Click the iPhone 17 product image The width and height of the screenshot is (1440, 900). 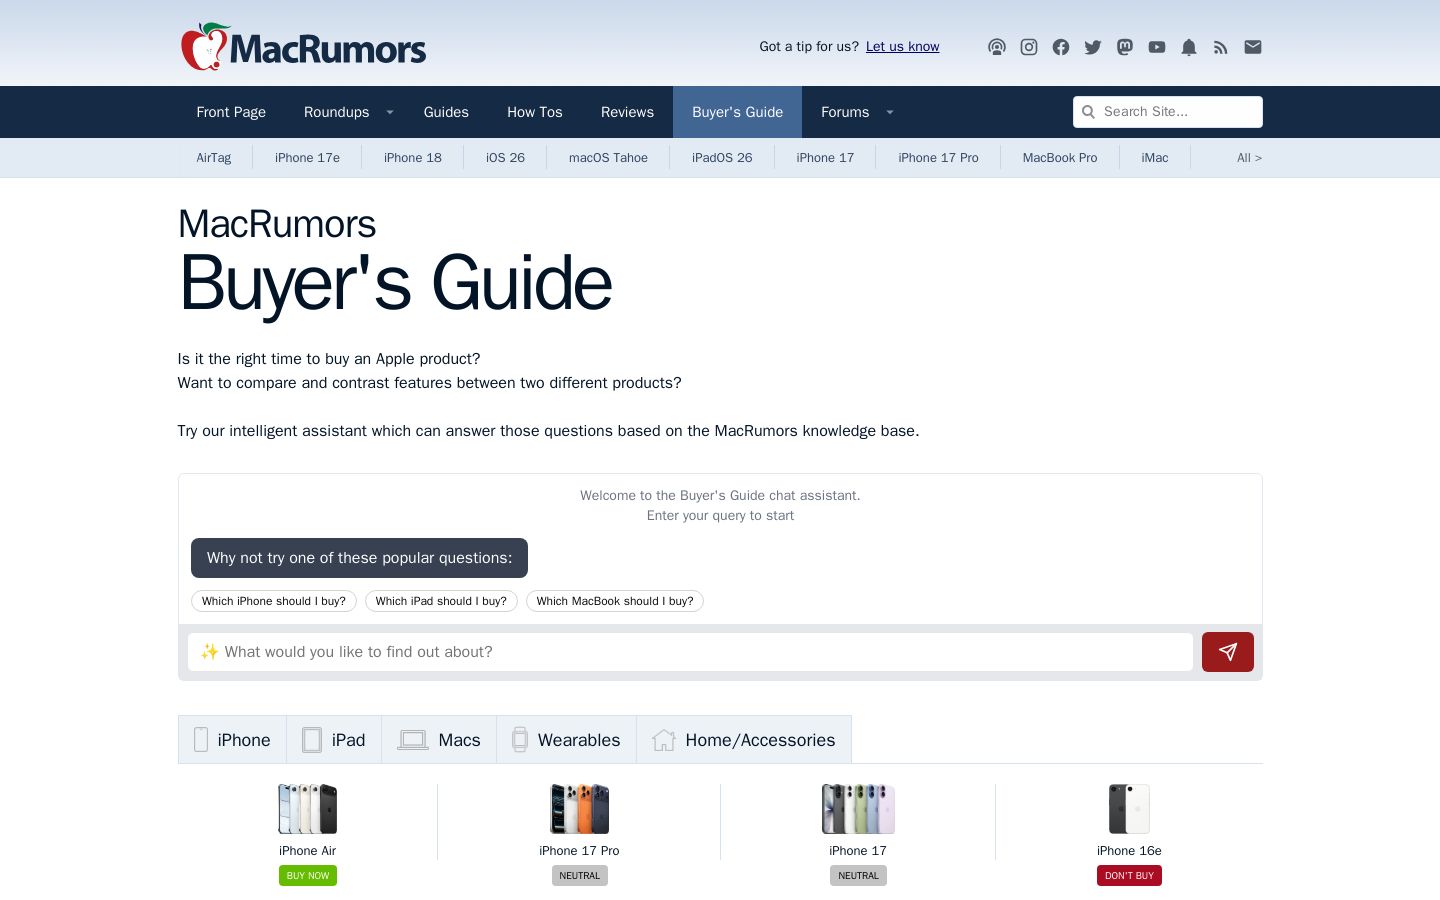[x=858, y=809]
